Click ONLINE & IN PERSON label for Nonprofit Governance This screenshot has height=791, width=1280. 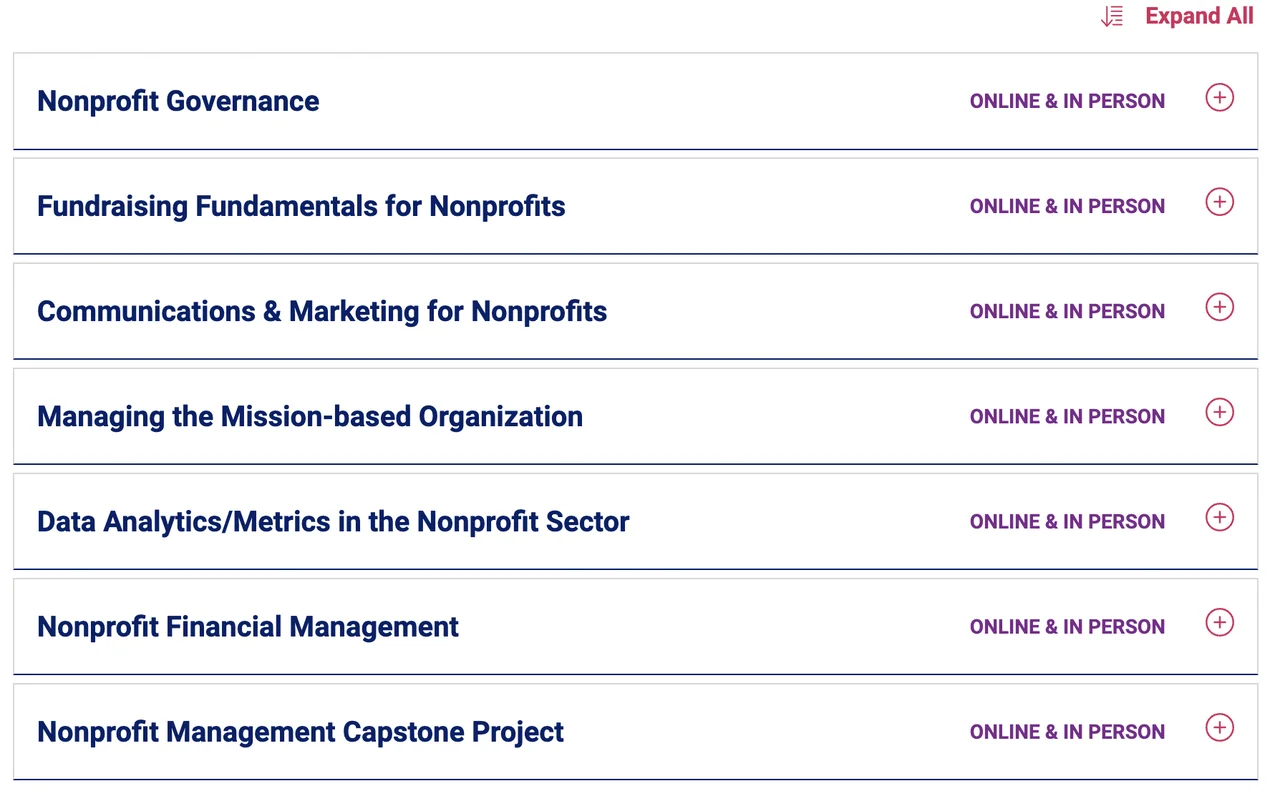click(1067, 101)
